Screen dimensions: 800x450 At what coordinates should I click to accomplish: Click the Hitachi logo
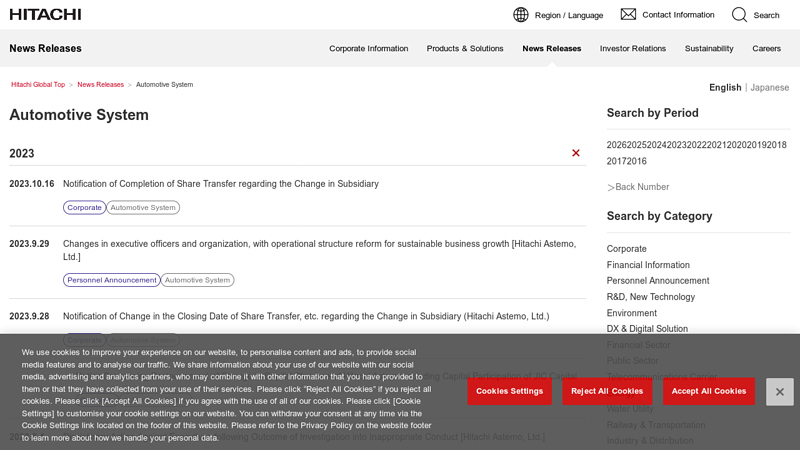tap(45, 14)
